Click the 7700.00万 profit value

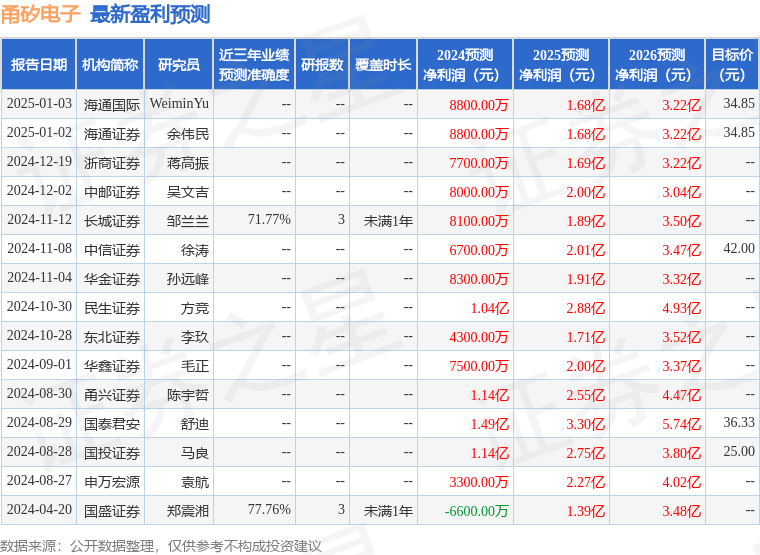(x=479, y=163)
